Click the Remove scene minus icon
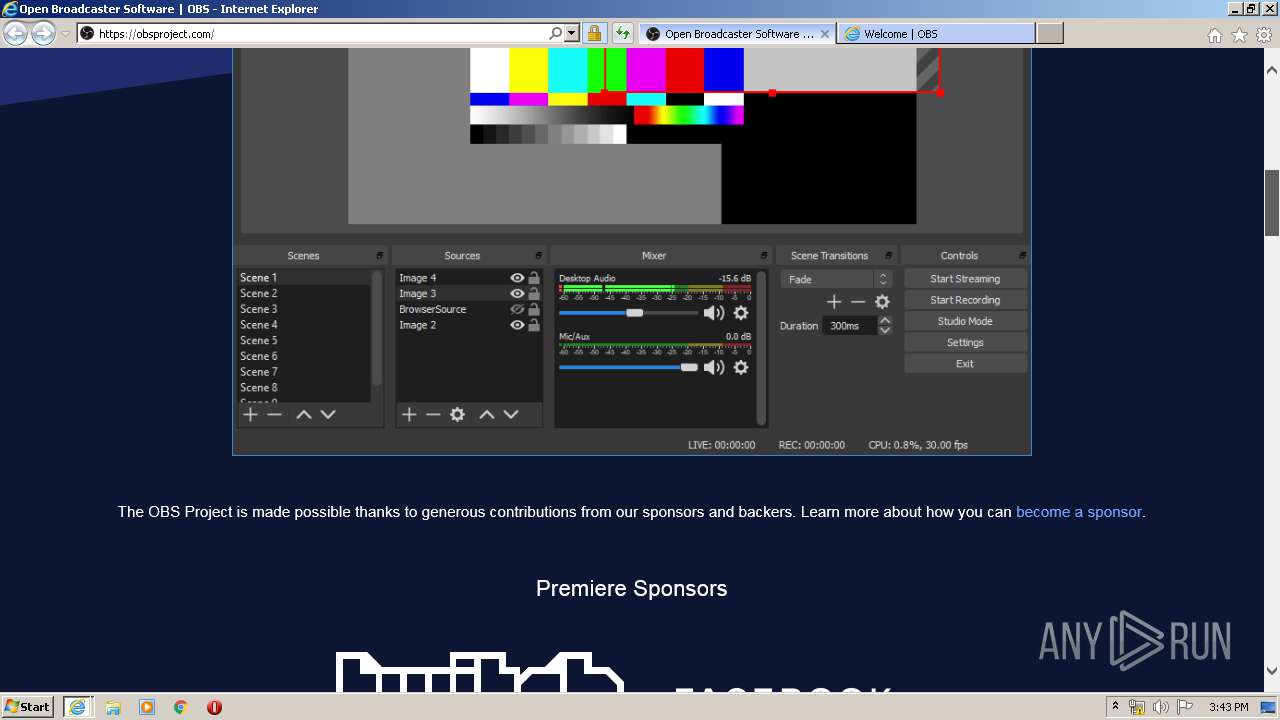The image size is (1280, 720). click(x=274, y=414)
